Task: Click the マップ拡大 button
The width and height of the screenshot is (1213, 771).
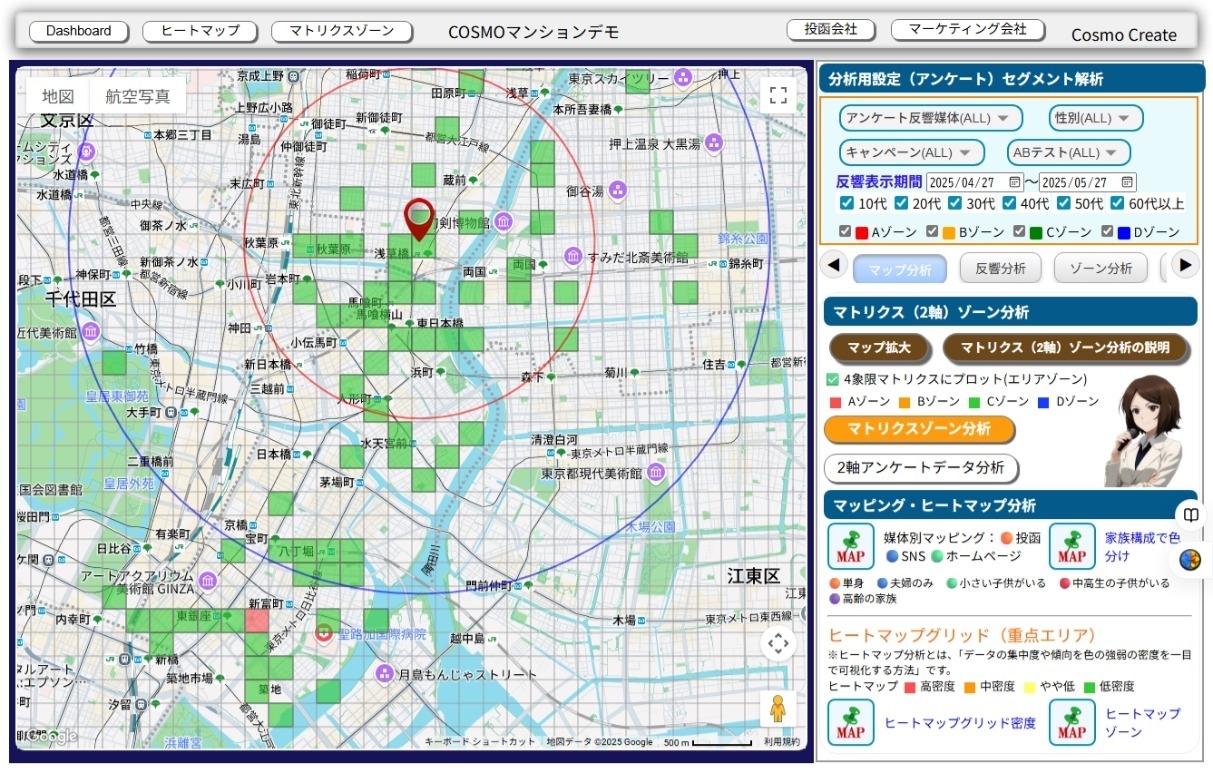Action: tap(879, 348)
